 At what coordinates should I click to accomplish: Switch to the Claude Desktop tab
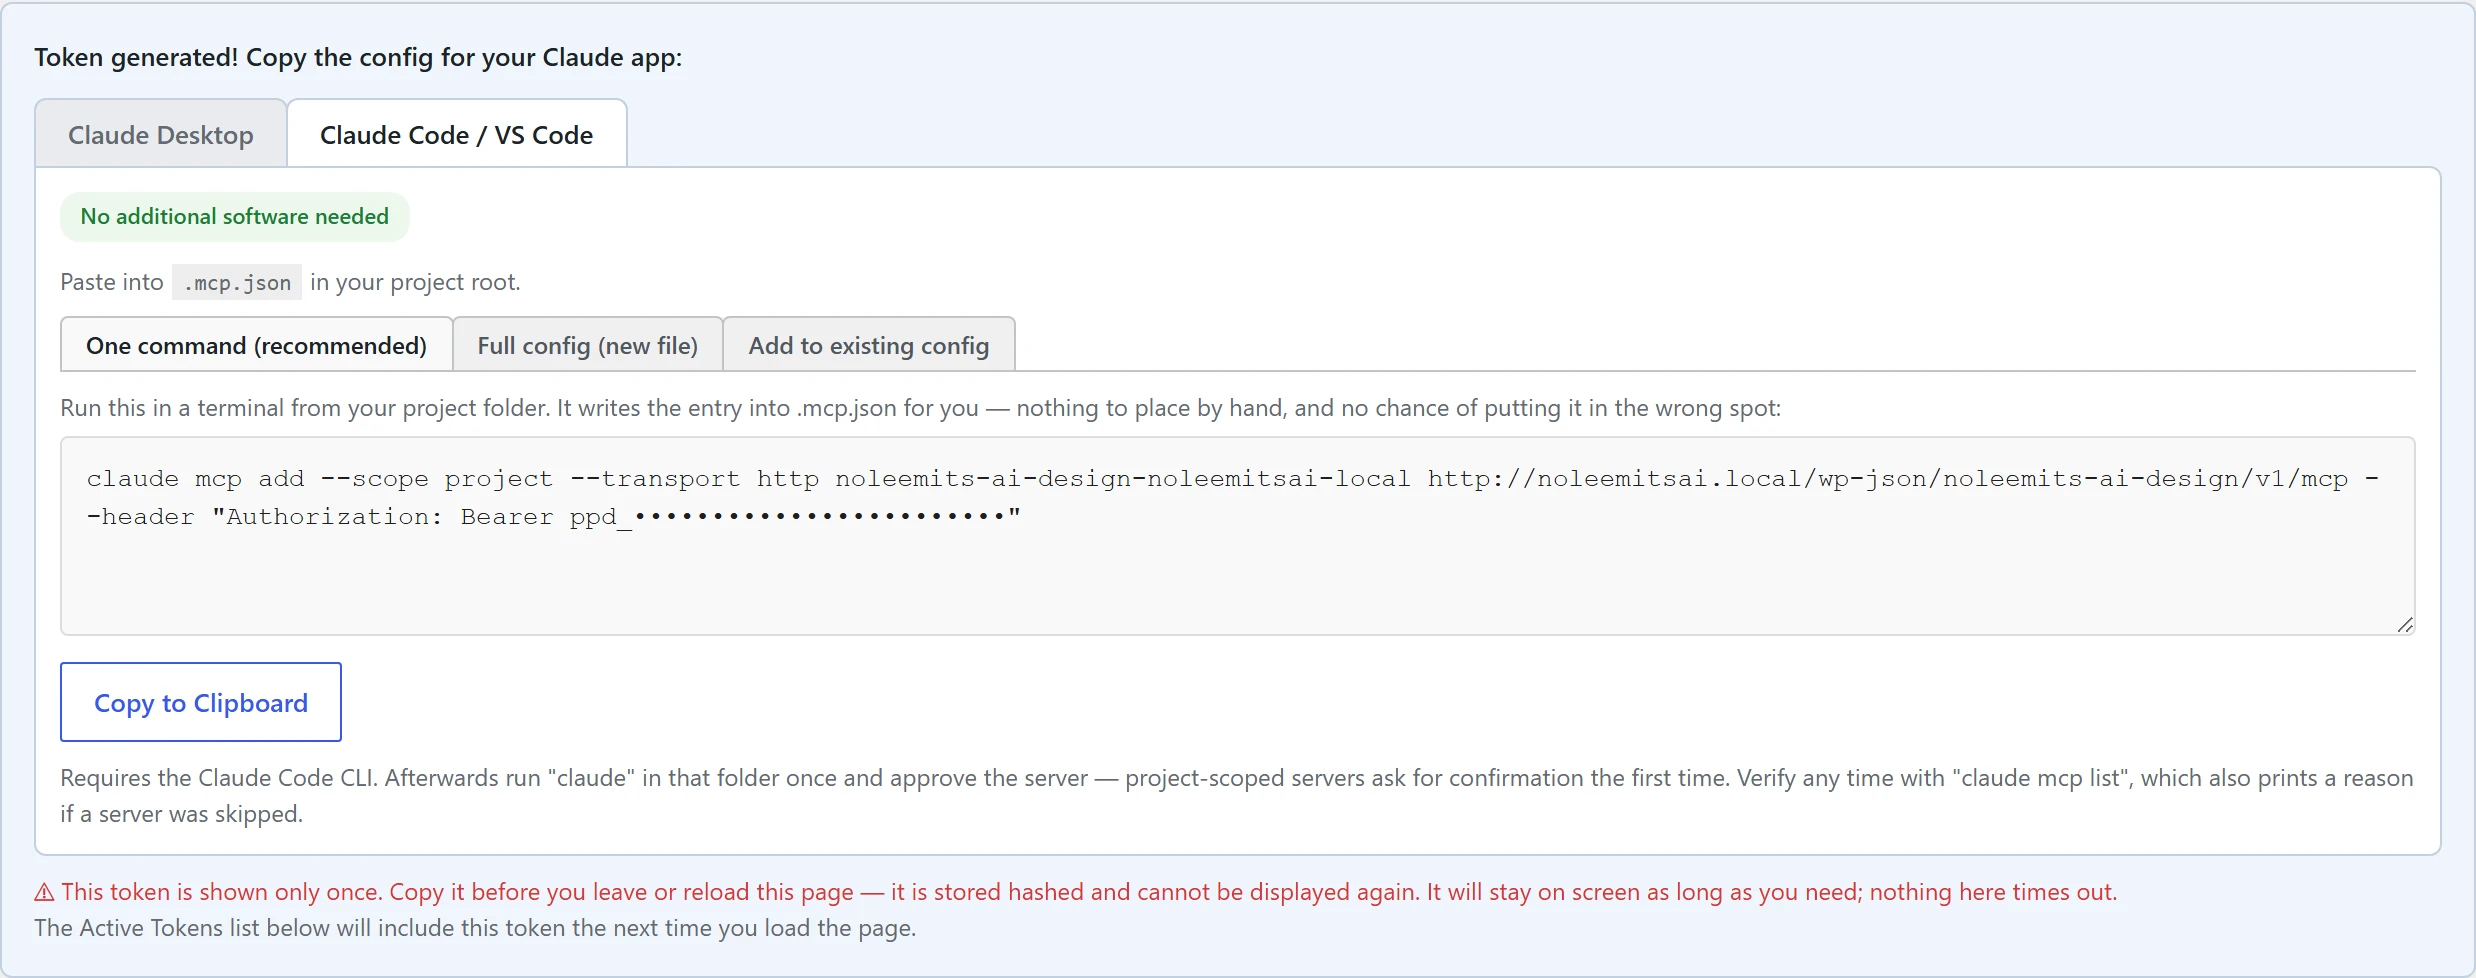[161, 134]
